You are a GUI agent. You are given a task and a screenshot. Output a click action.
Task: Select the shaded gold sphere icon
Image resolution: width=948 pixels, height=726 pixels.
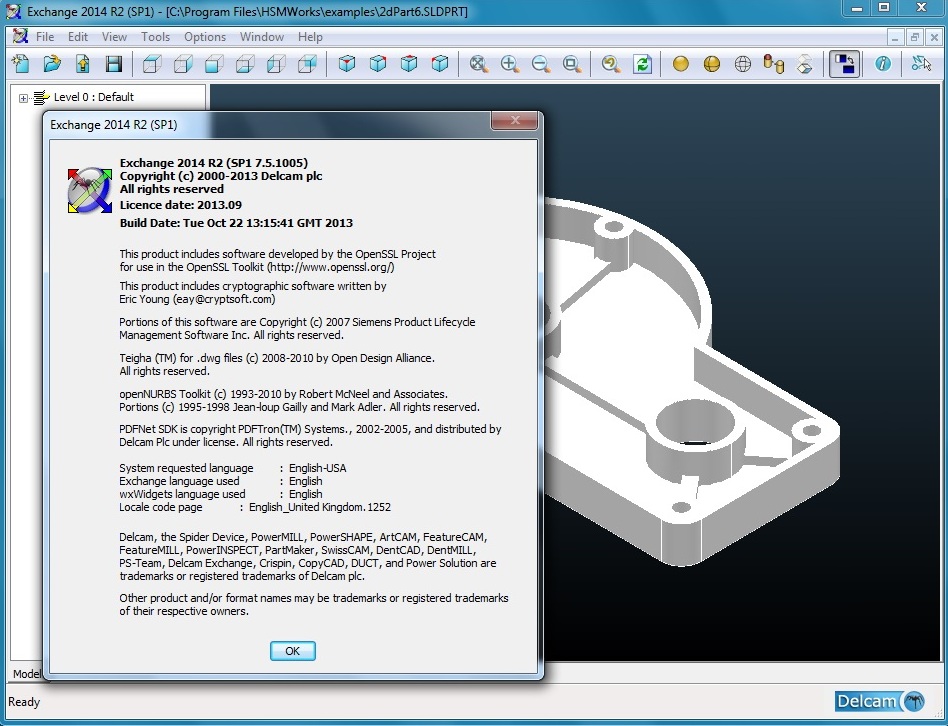pyautogui.click(x=681, y=64)
